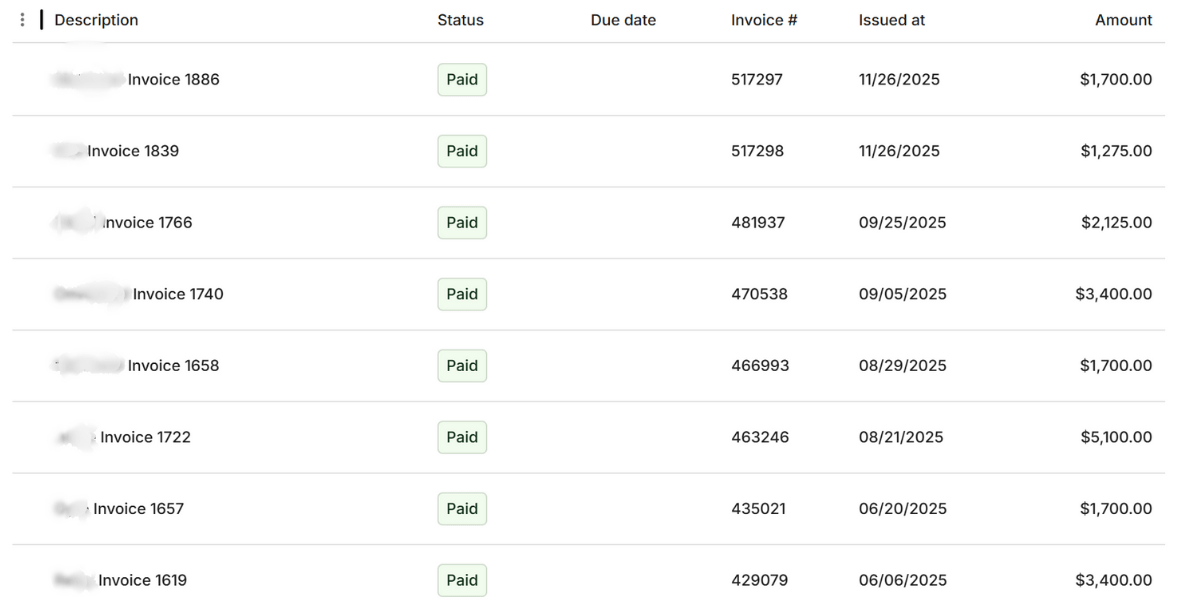Click the Status column header
The width and height of the screenshot is (1200, 600).
[460, 20]
